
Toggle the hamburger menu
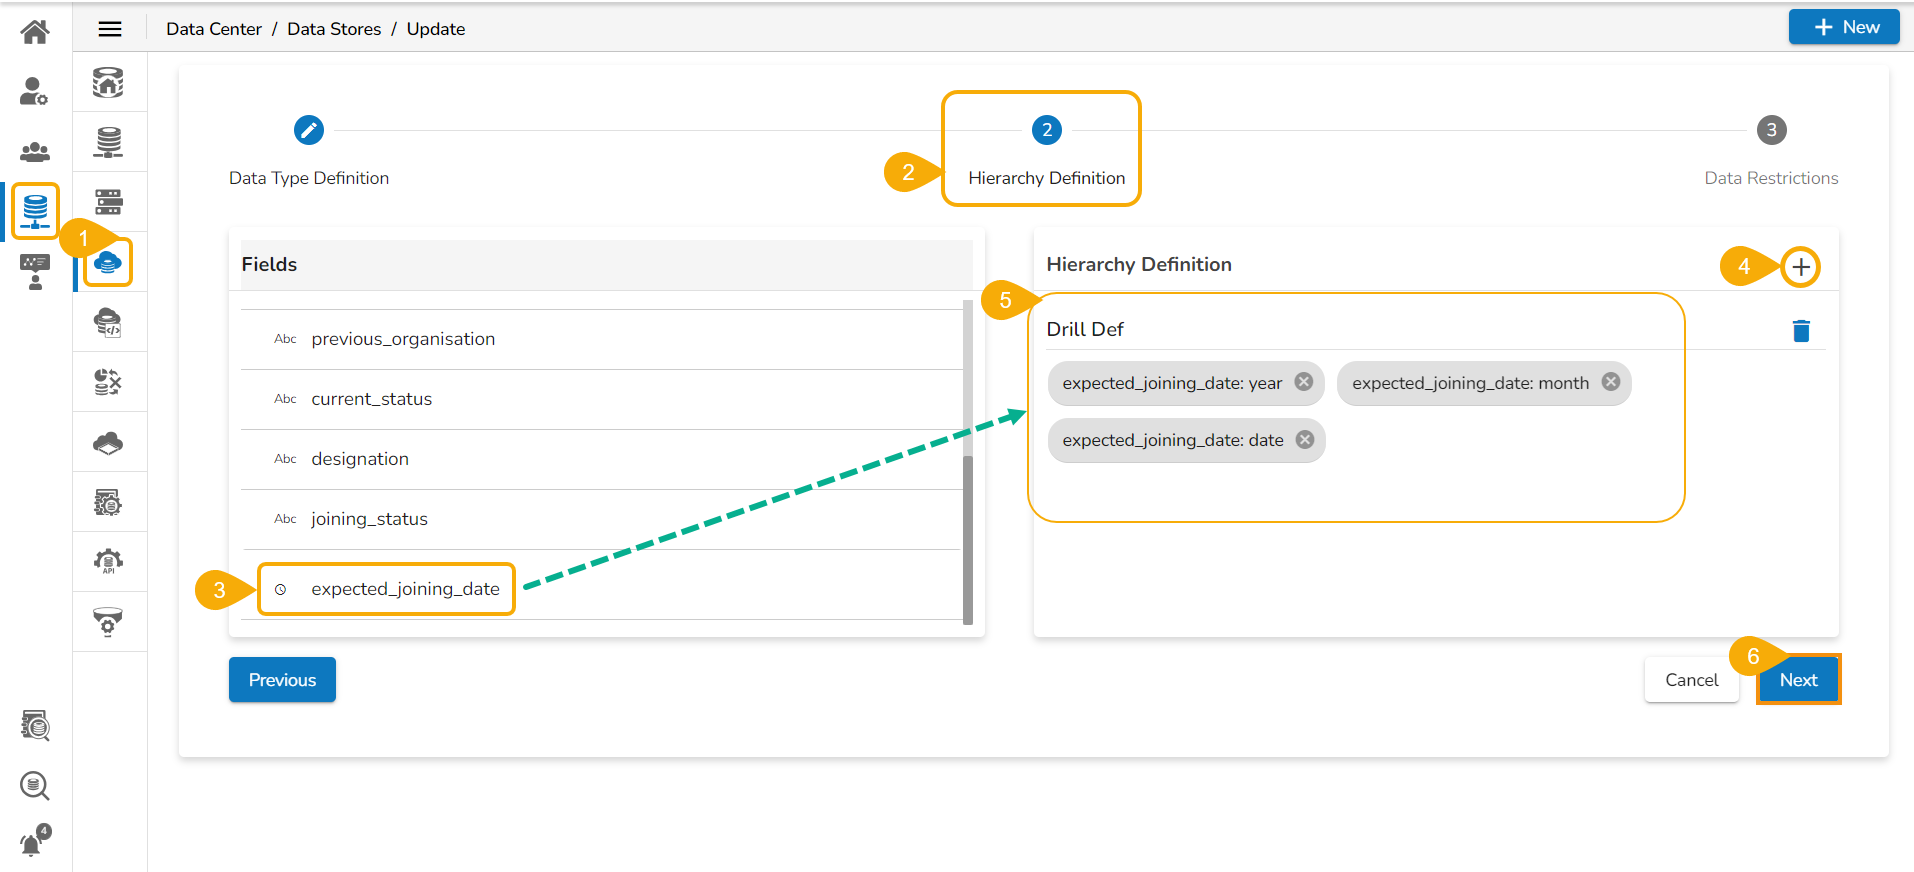[110, 29]
